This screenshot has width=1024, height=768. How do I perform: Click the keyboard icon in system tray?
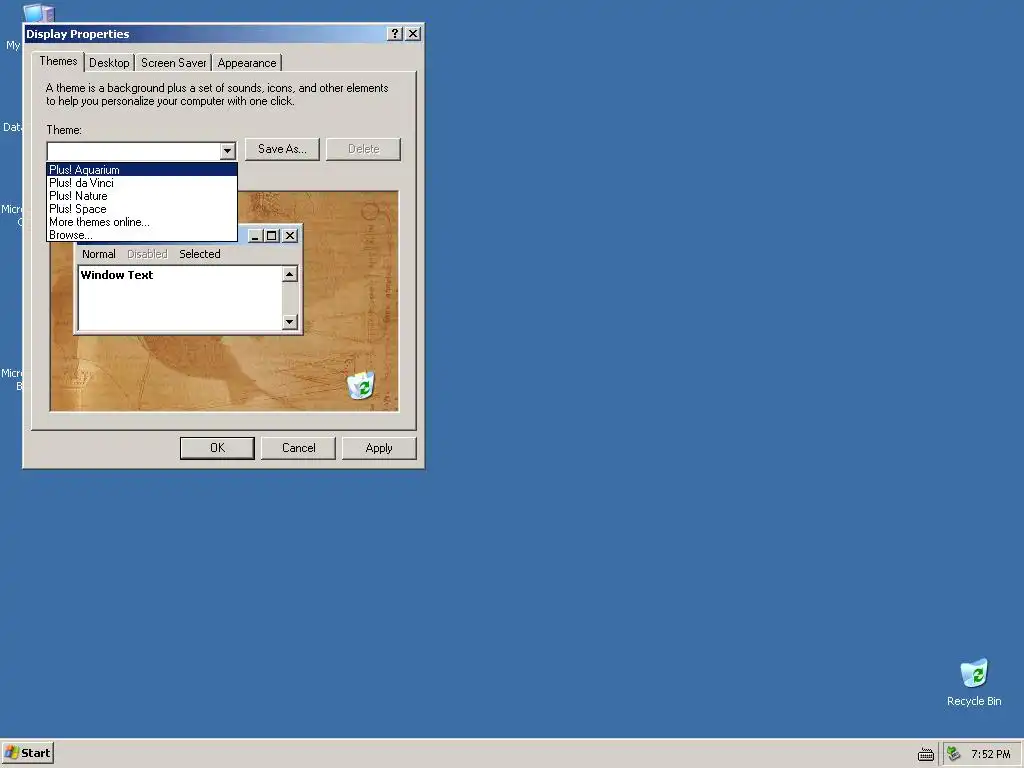click(x=926, y=754)
